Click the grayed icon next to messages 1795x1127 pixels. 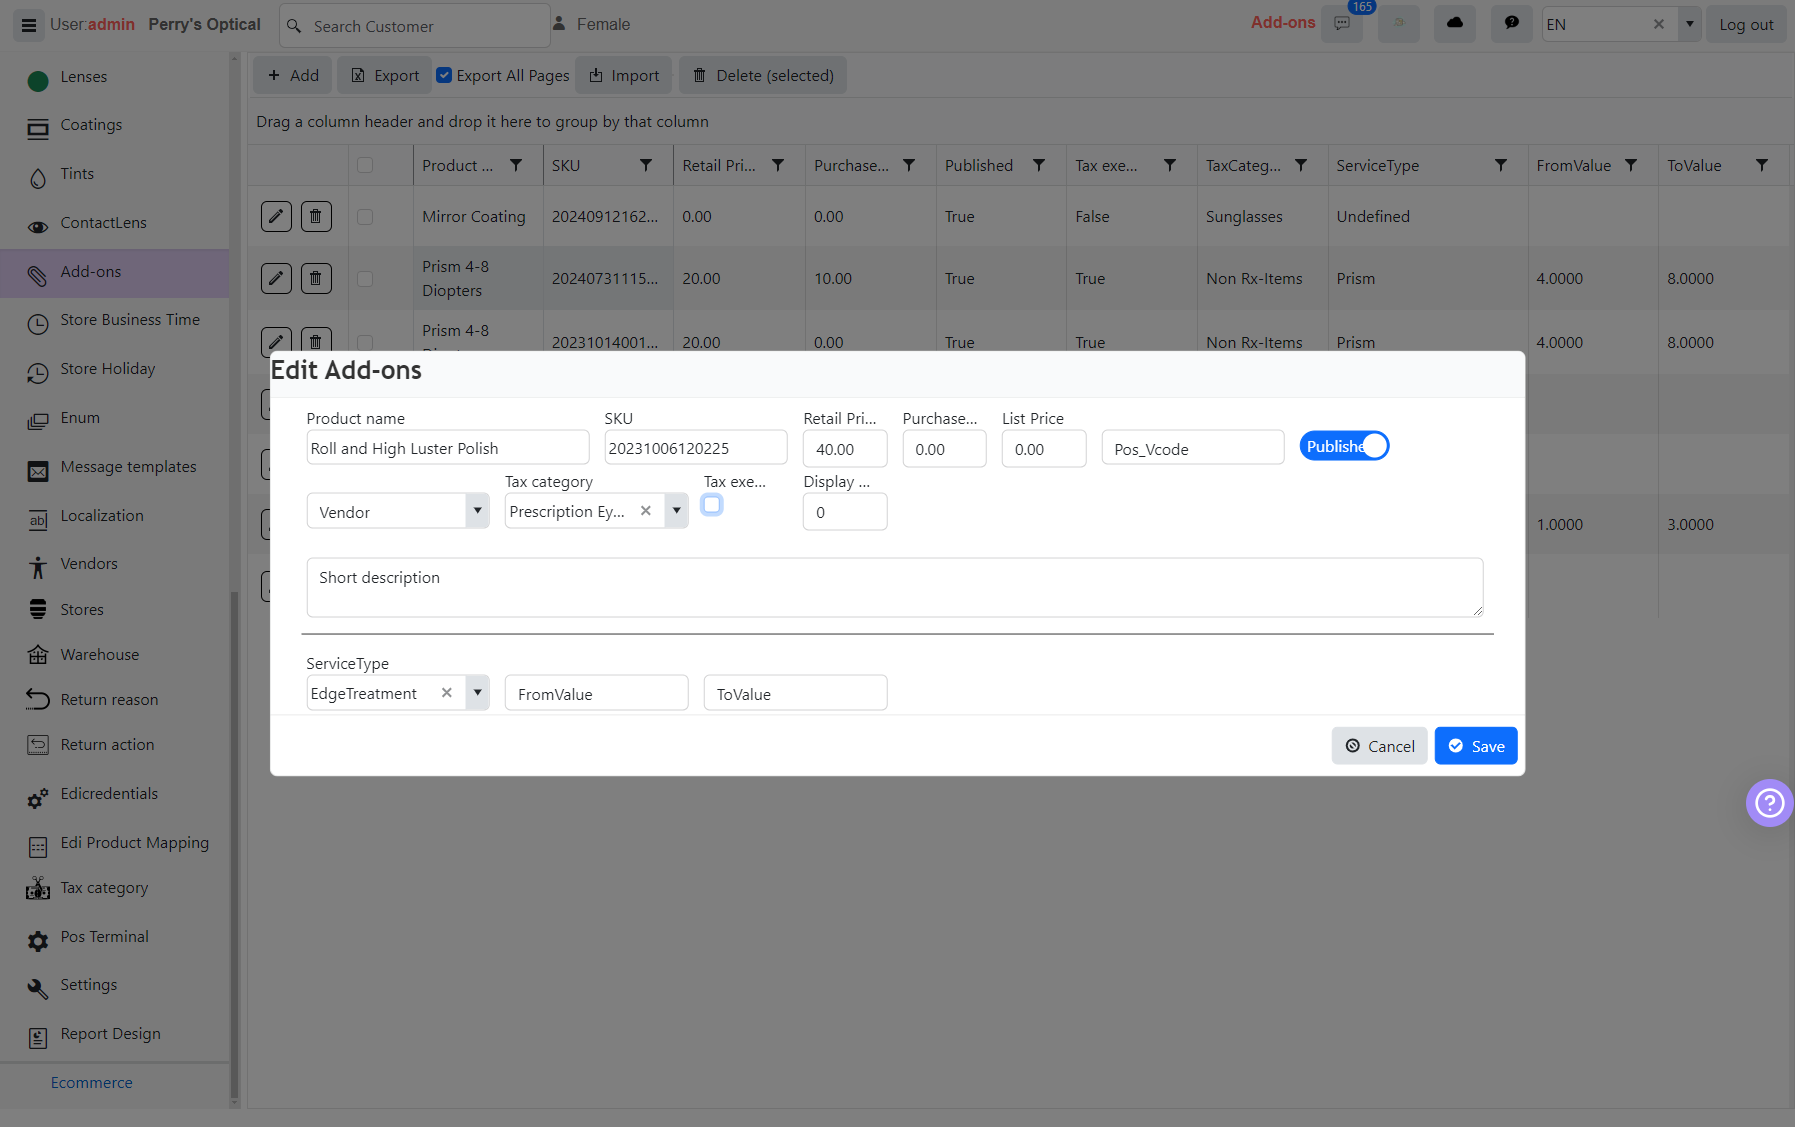pos(1399,24)
